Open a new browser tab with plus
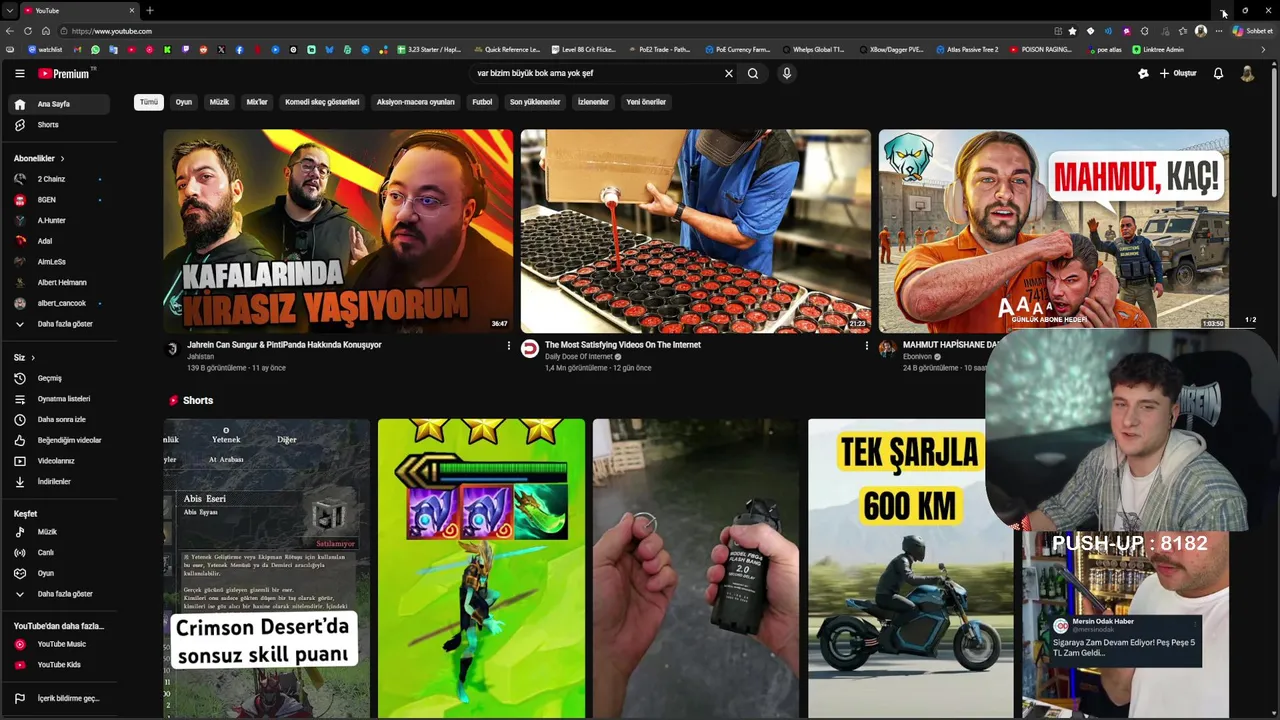 point(149,10)
